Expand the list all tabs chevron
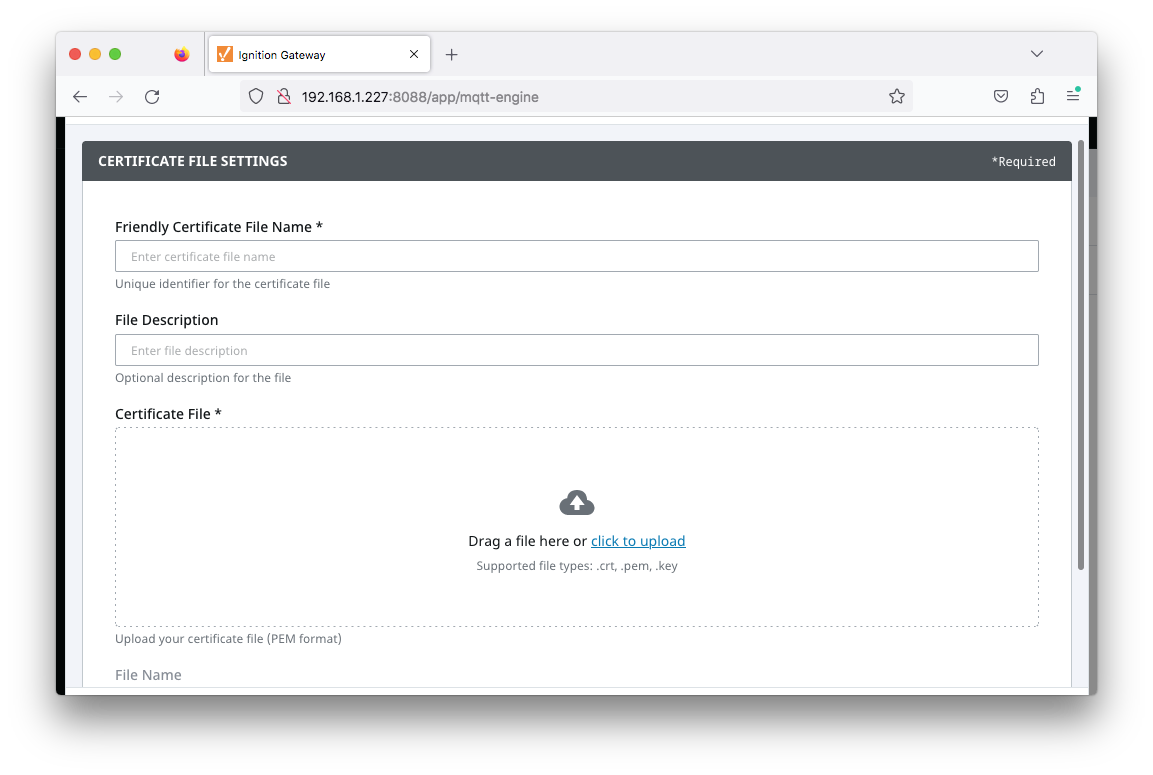Screen dimensions: 1153x775 tap(1037, 54)
